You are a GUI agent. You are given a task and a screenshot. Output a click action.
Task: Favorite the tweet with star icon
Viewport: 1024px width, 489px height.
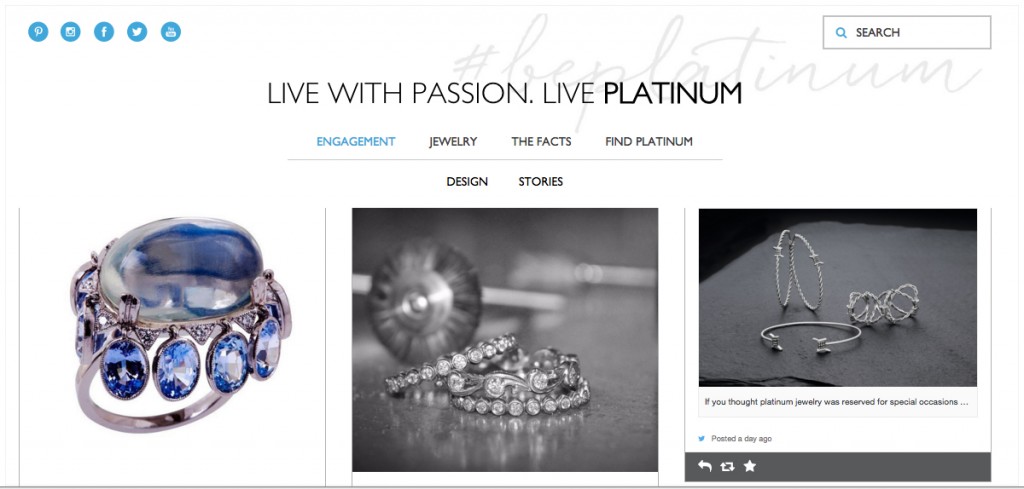coord(750,466)
